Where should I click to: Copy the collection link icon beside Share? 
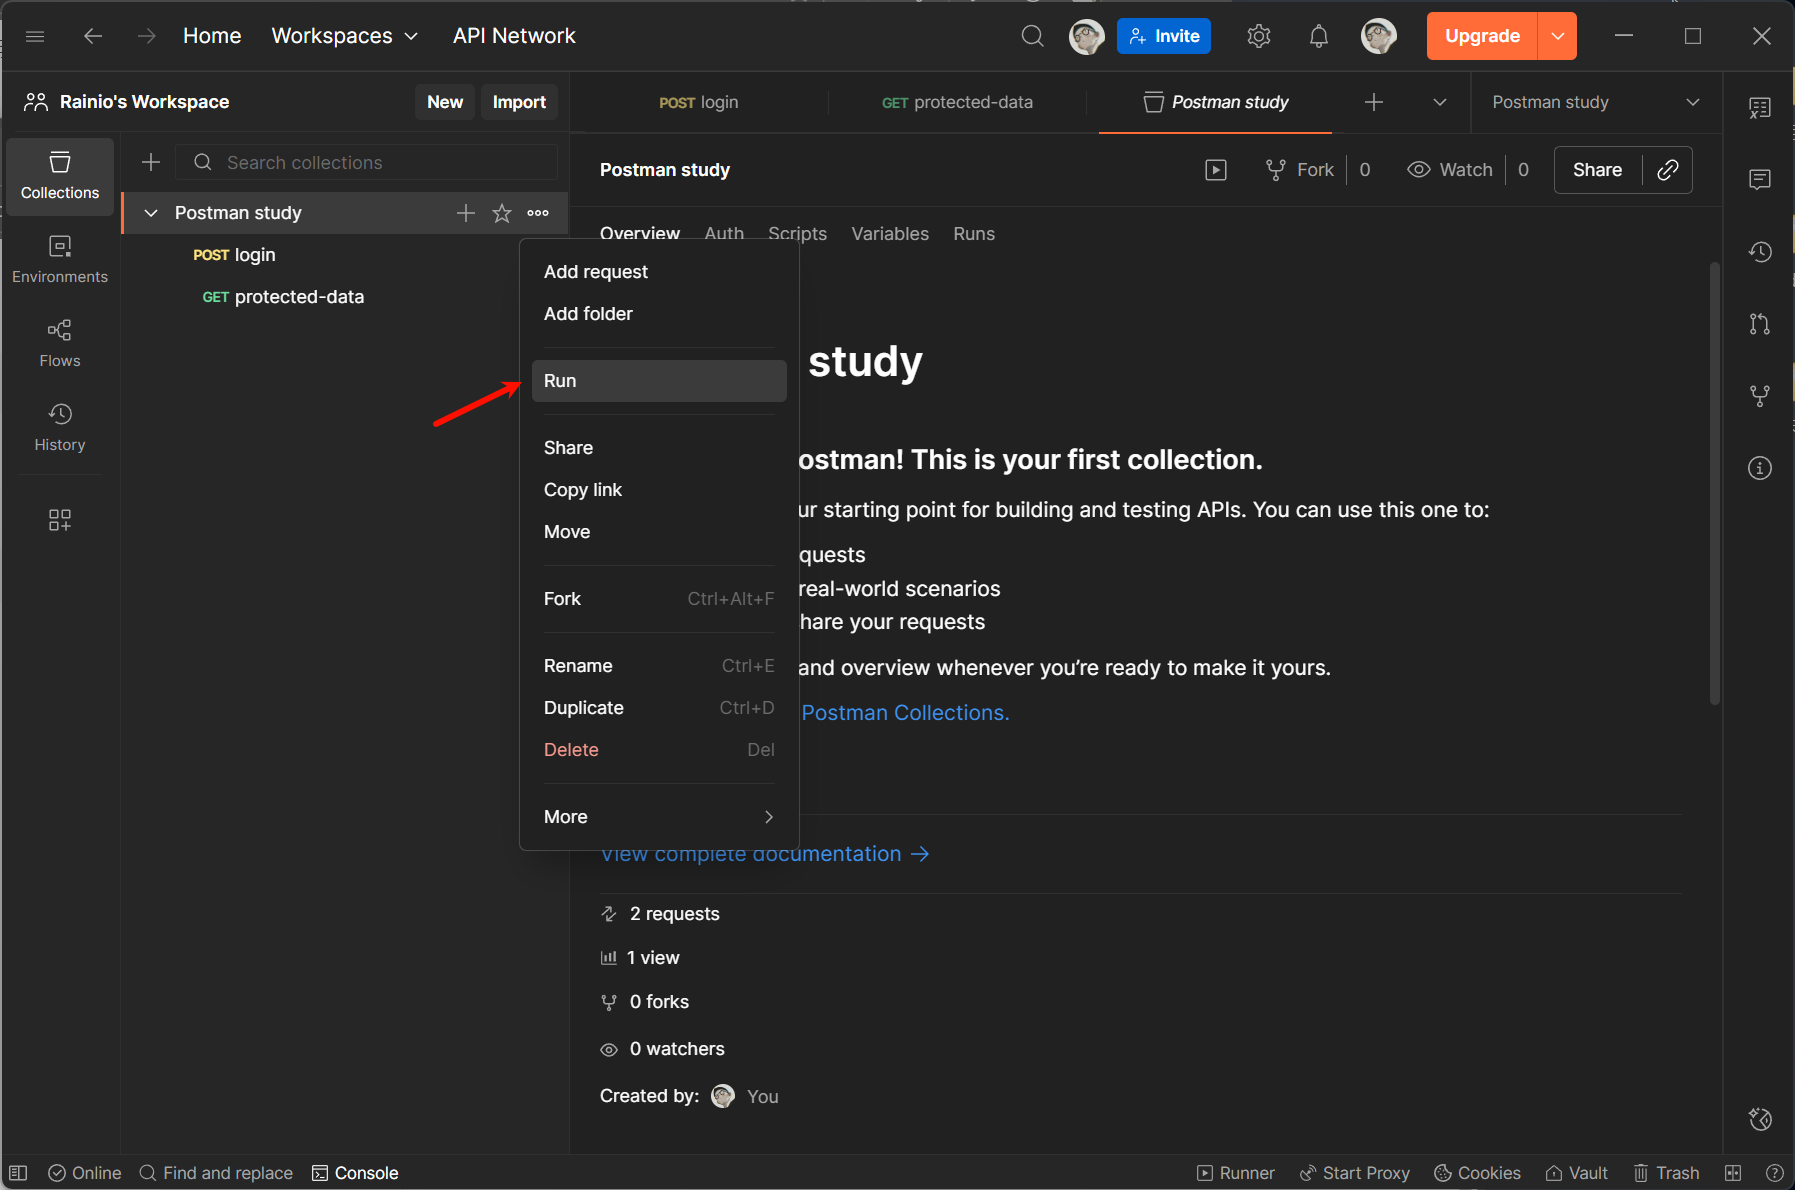tap(1668, 170)
